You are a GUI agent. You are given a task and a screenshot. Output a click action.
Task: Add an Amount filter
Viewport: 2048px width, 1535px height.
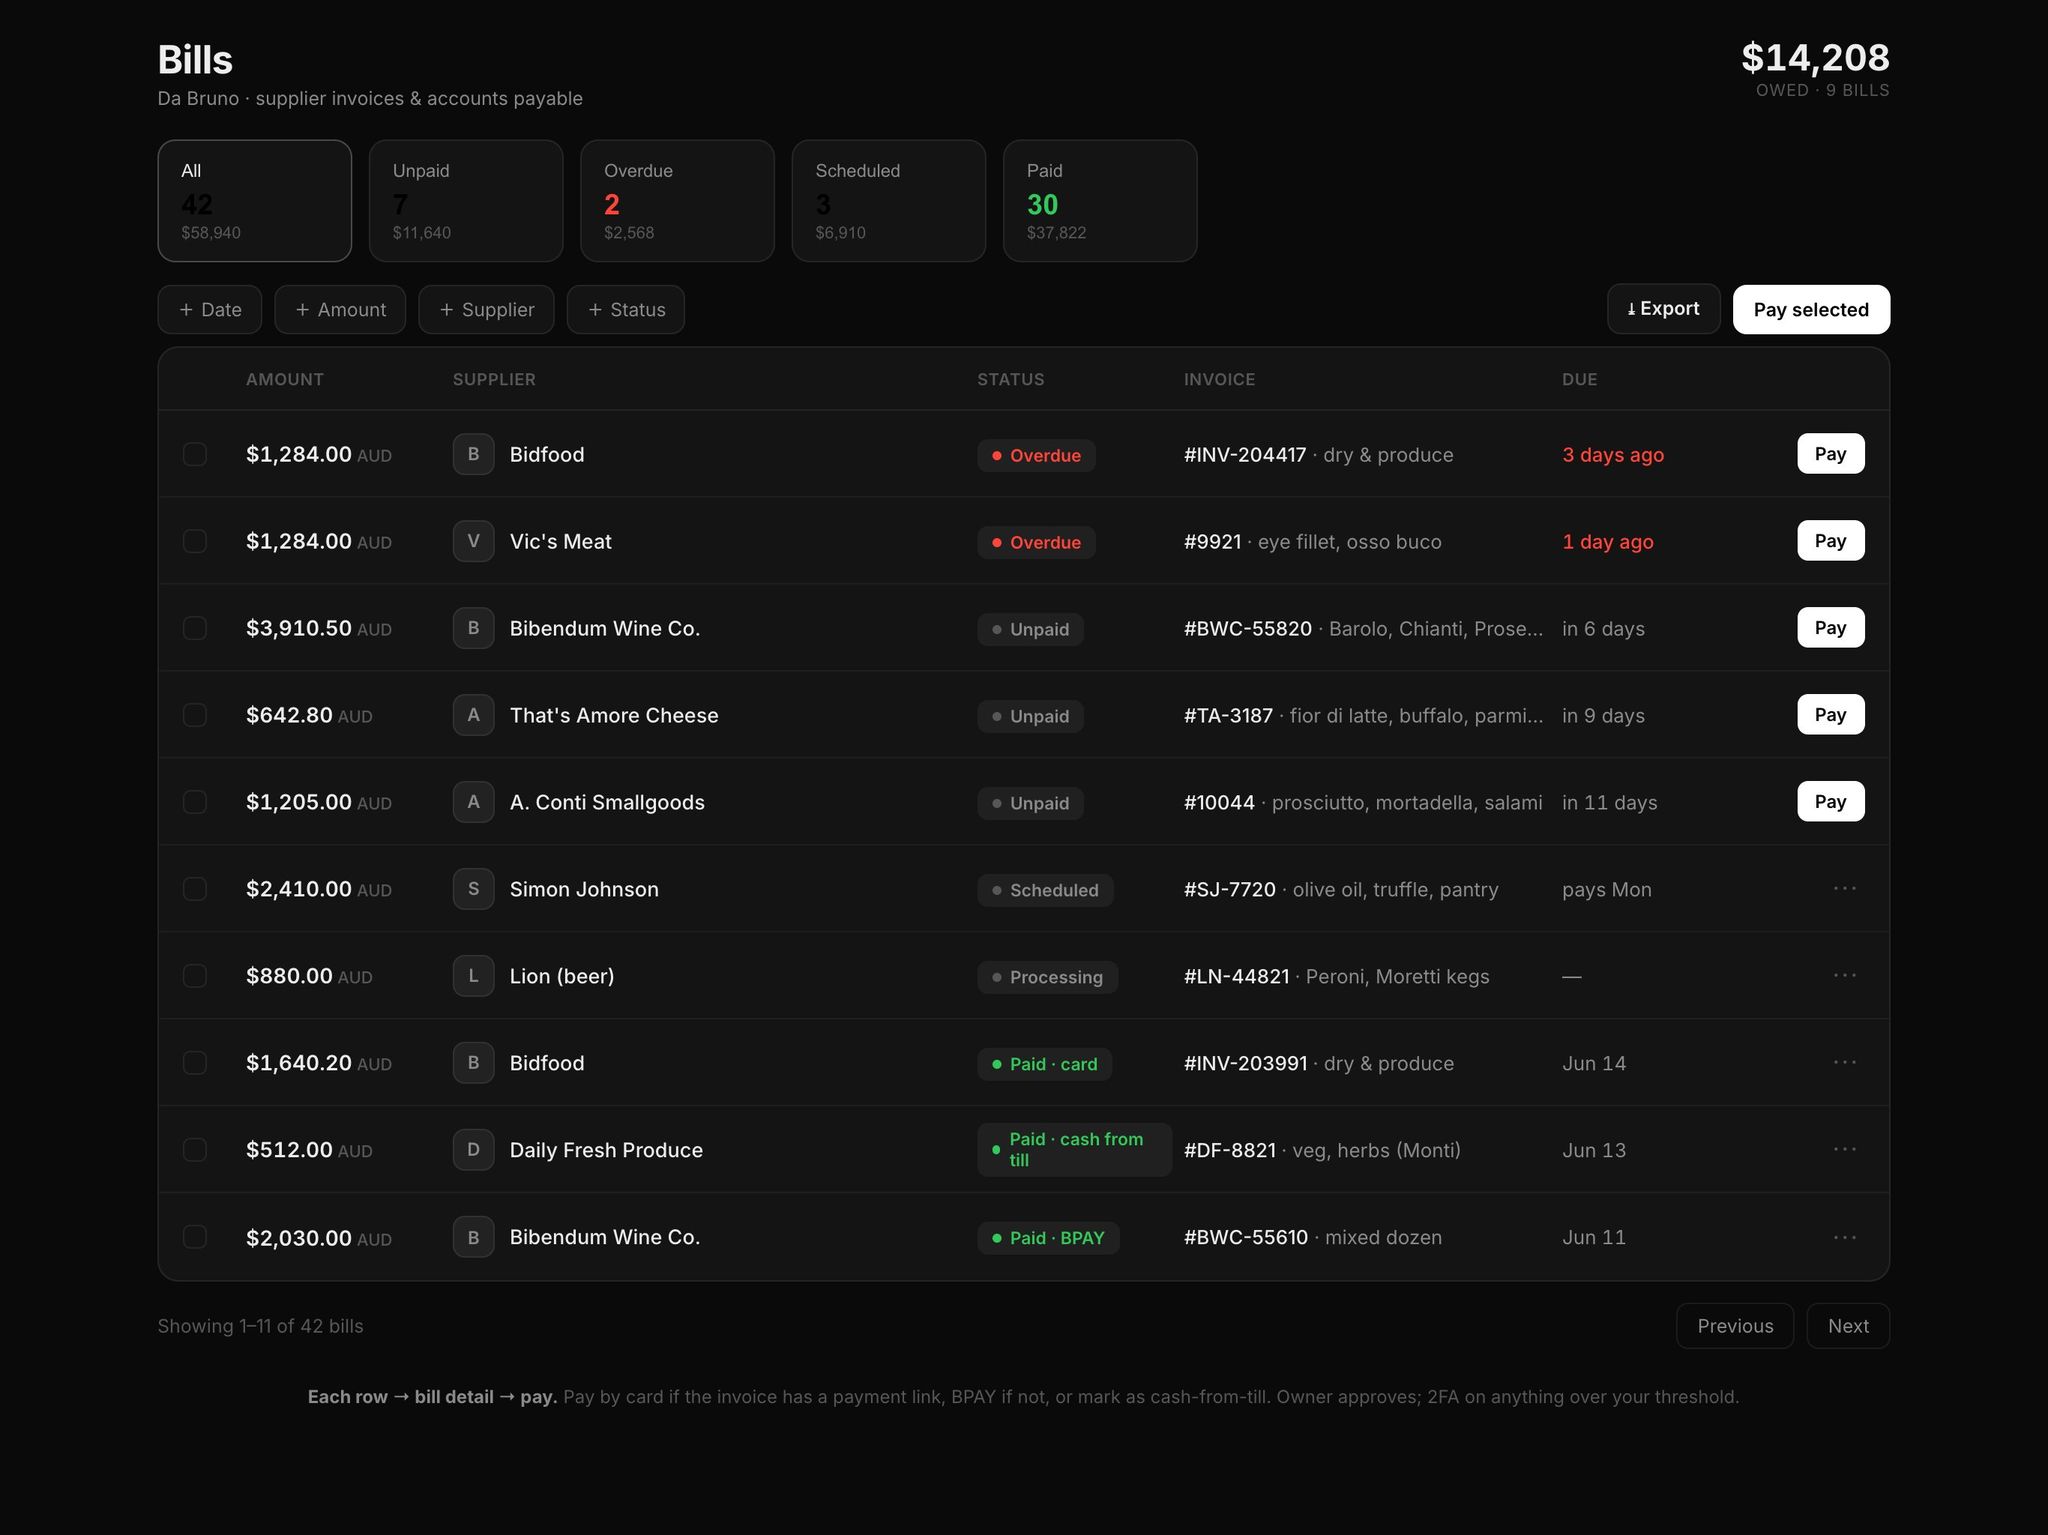coord(340,310)
